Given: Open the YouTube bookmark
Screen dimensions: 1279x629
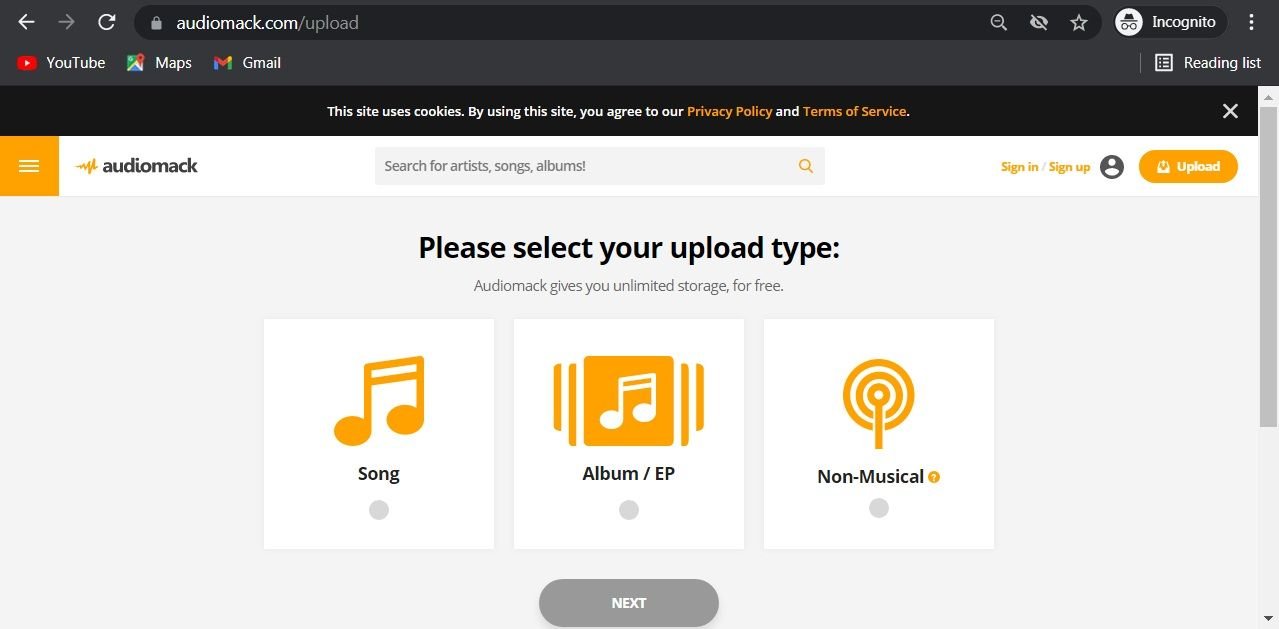Looking at the screenshot, I should pyautogui.click(x=62, y=62).
